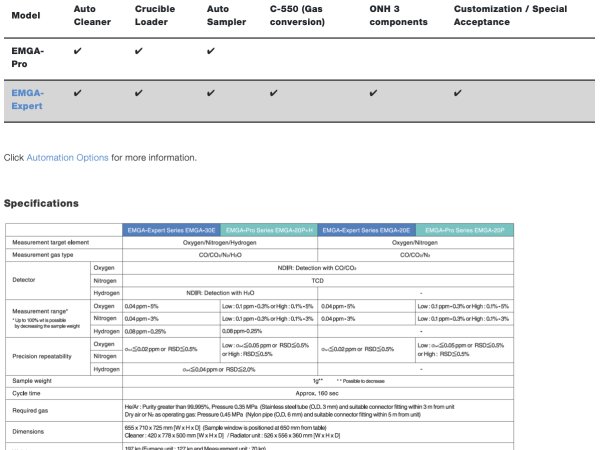Select the ONH 3 components header
This screenshot has height=450, width=600.
[398, 16]
